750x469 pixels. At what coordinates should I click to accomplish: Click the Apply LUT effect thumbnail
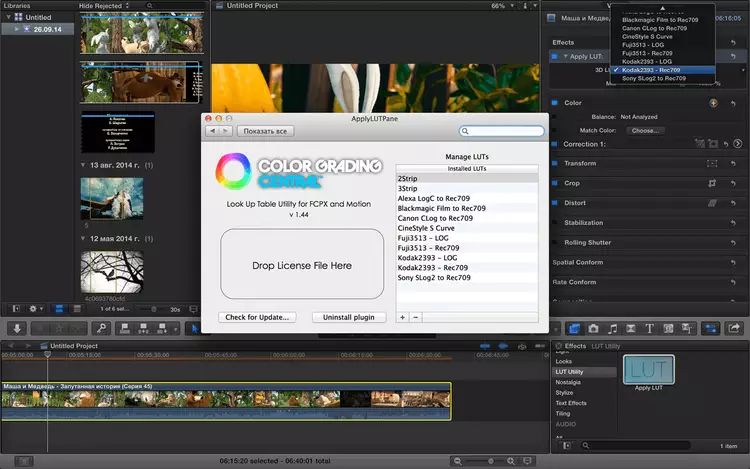pos(649,370)
